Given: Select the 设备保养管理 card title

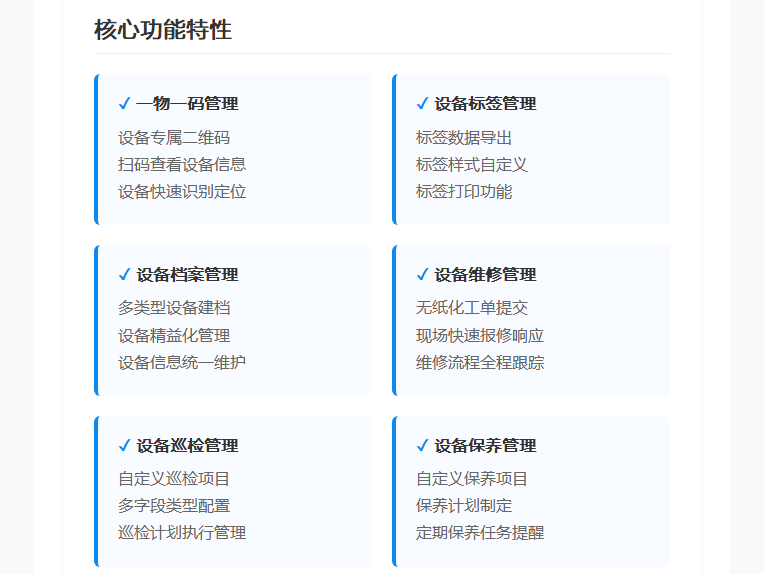Looking at the screenshot, I should 485,445.
